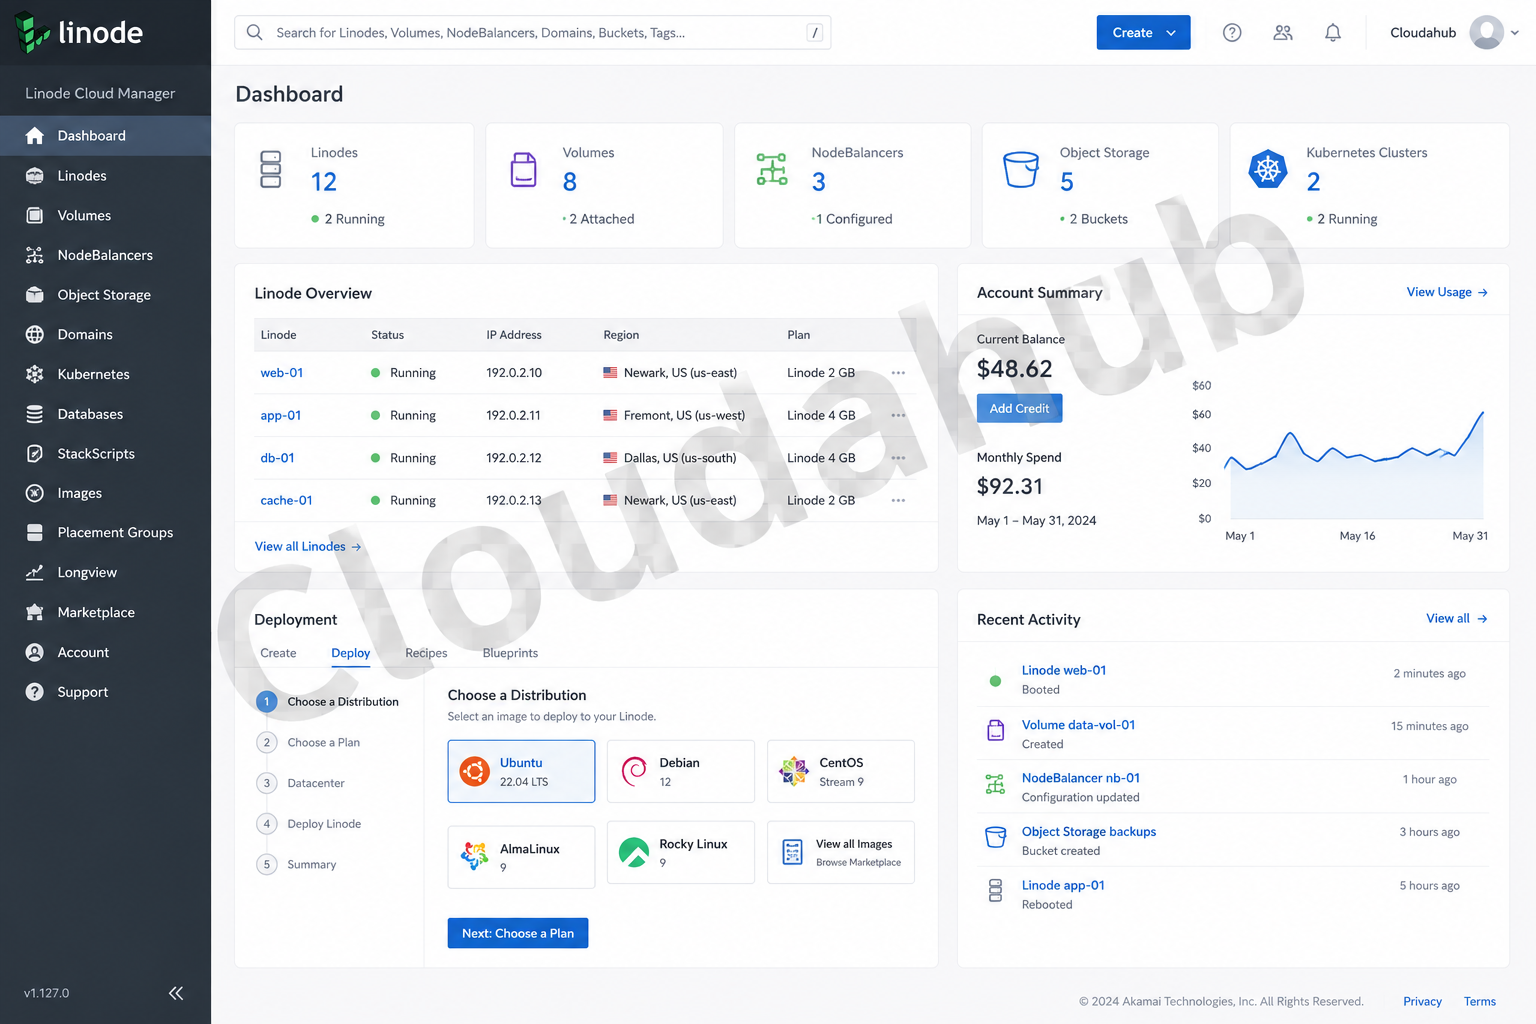Click the Volumes purple card icon
This screenshot has width=1536, height=1024.
point(524,170)
